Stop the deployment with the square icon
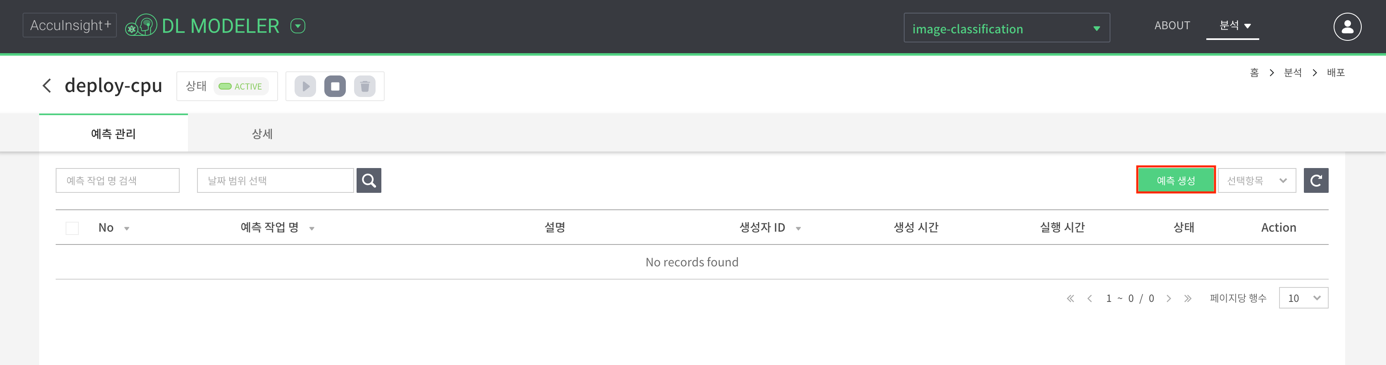 click(x=335, y=86)
